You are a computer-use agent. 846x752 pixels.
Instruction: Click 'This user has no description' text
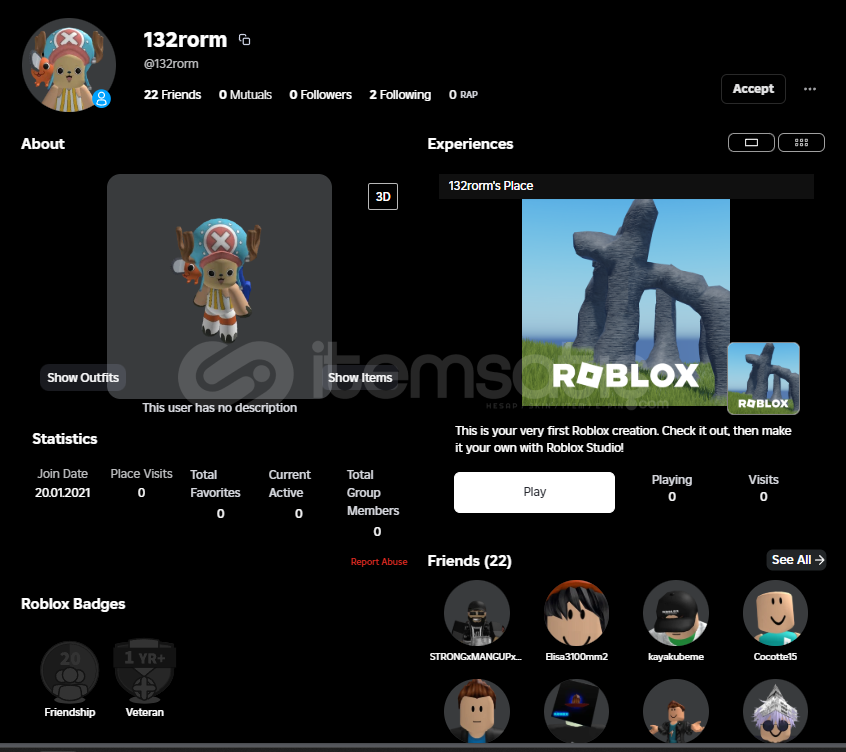point(220,408)
